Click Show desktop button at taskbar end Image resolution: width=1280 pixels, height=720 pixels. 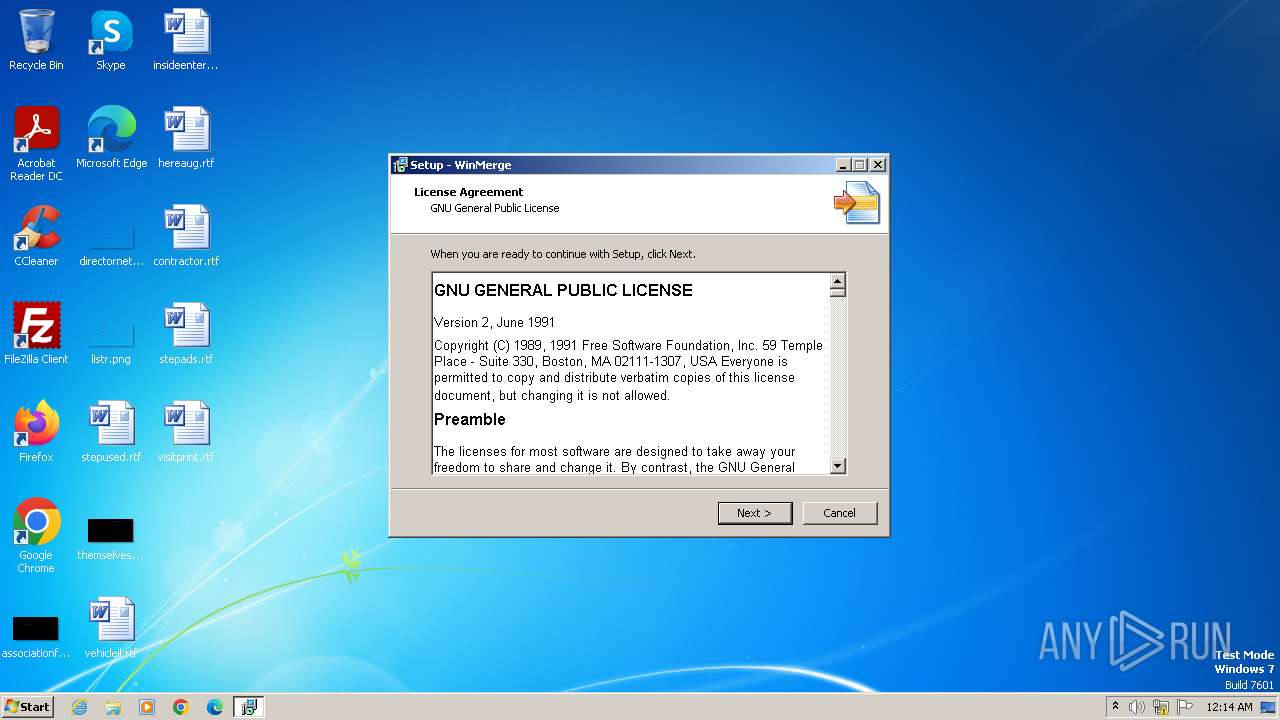[1270, 707]
